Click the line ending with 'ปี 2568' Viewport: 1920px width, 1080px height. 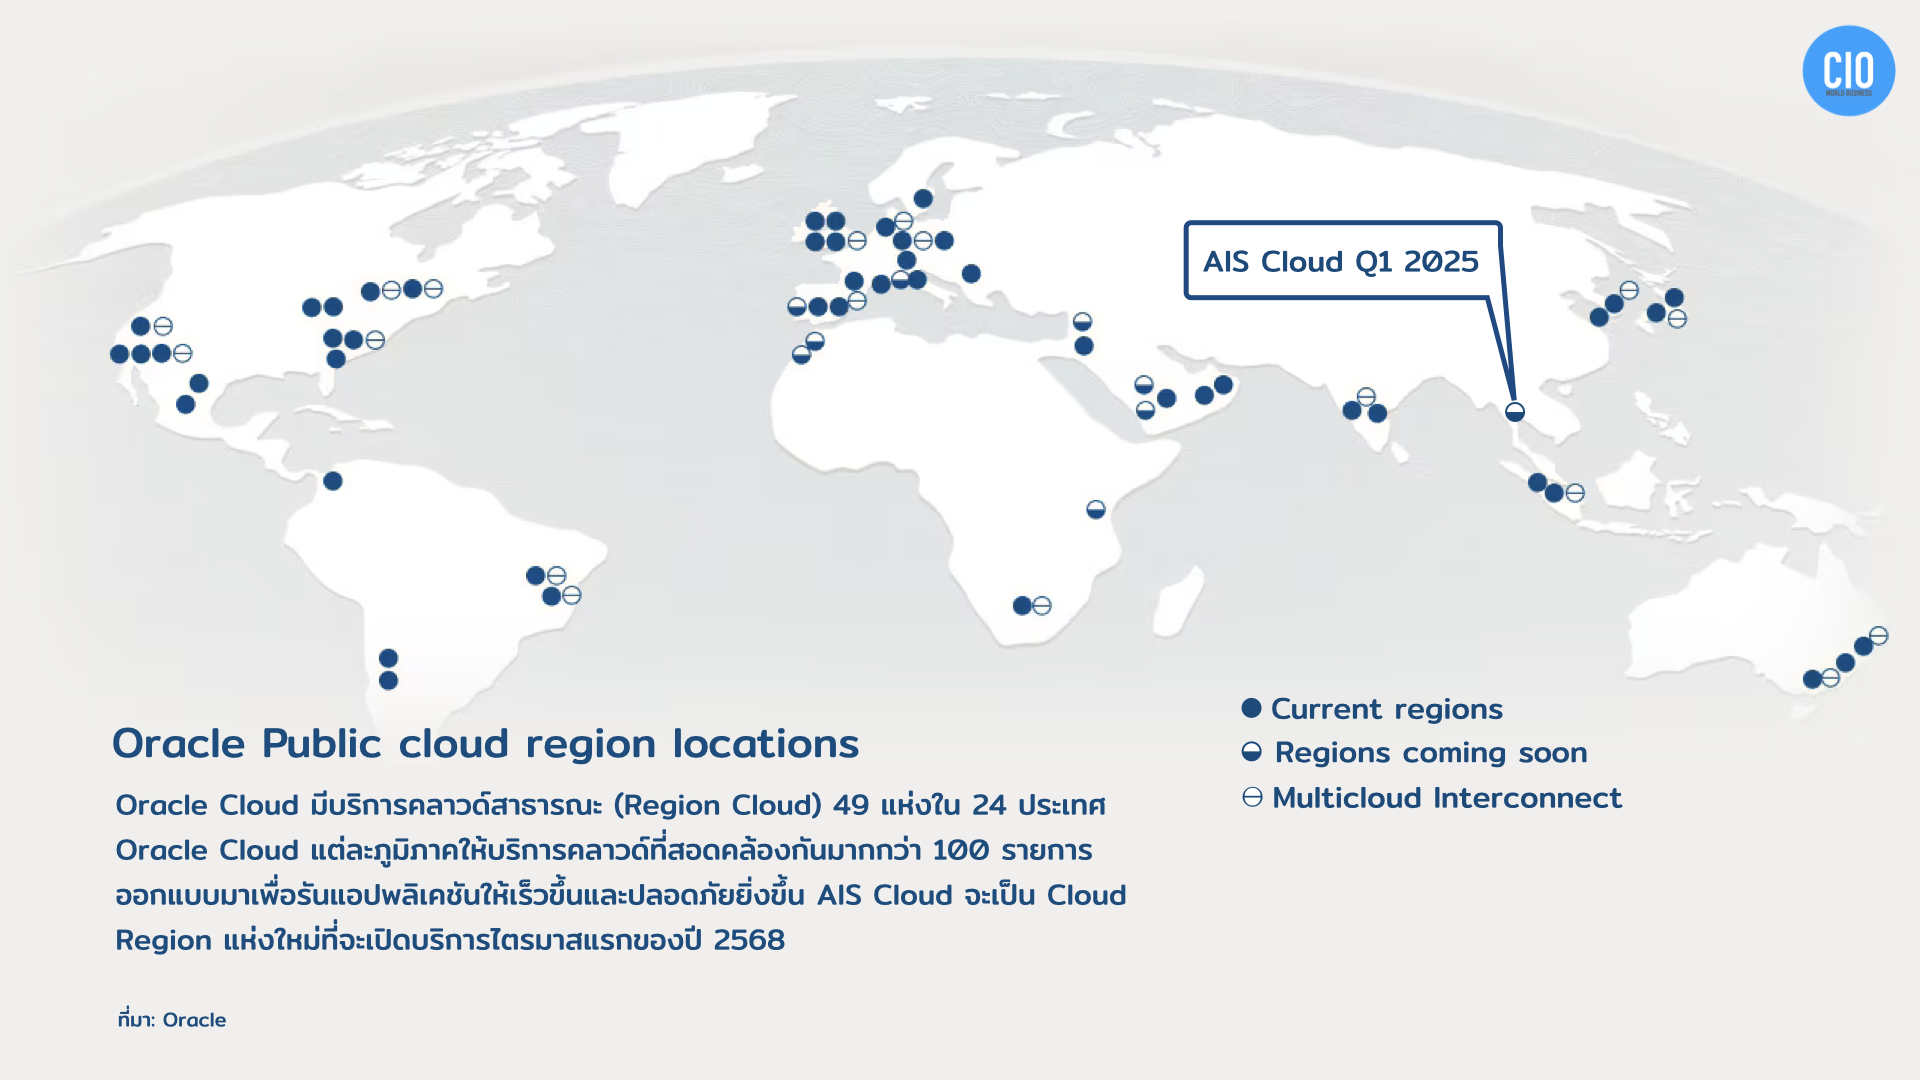point(450,940)
